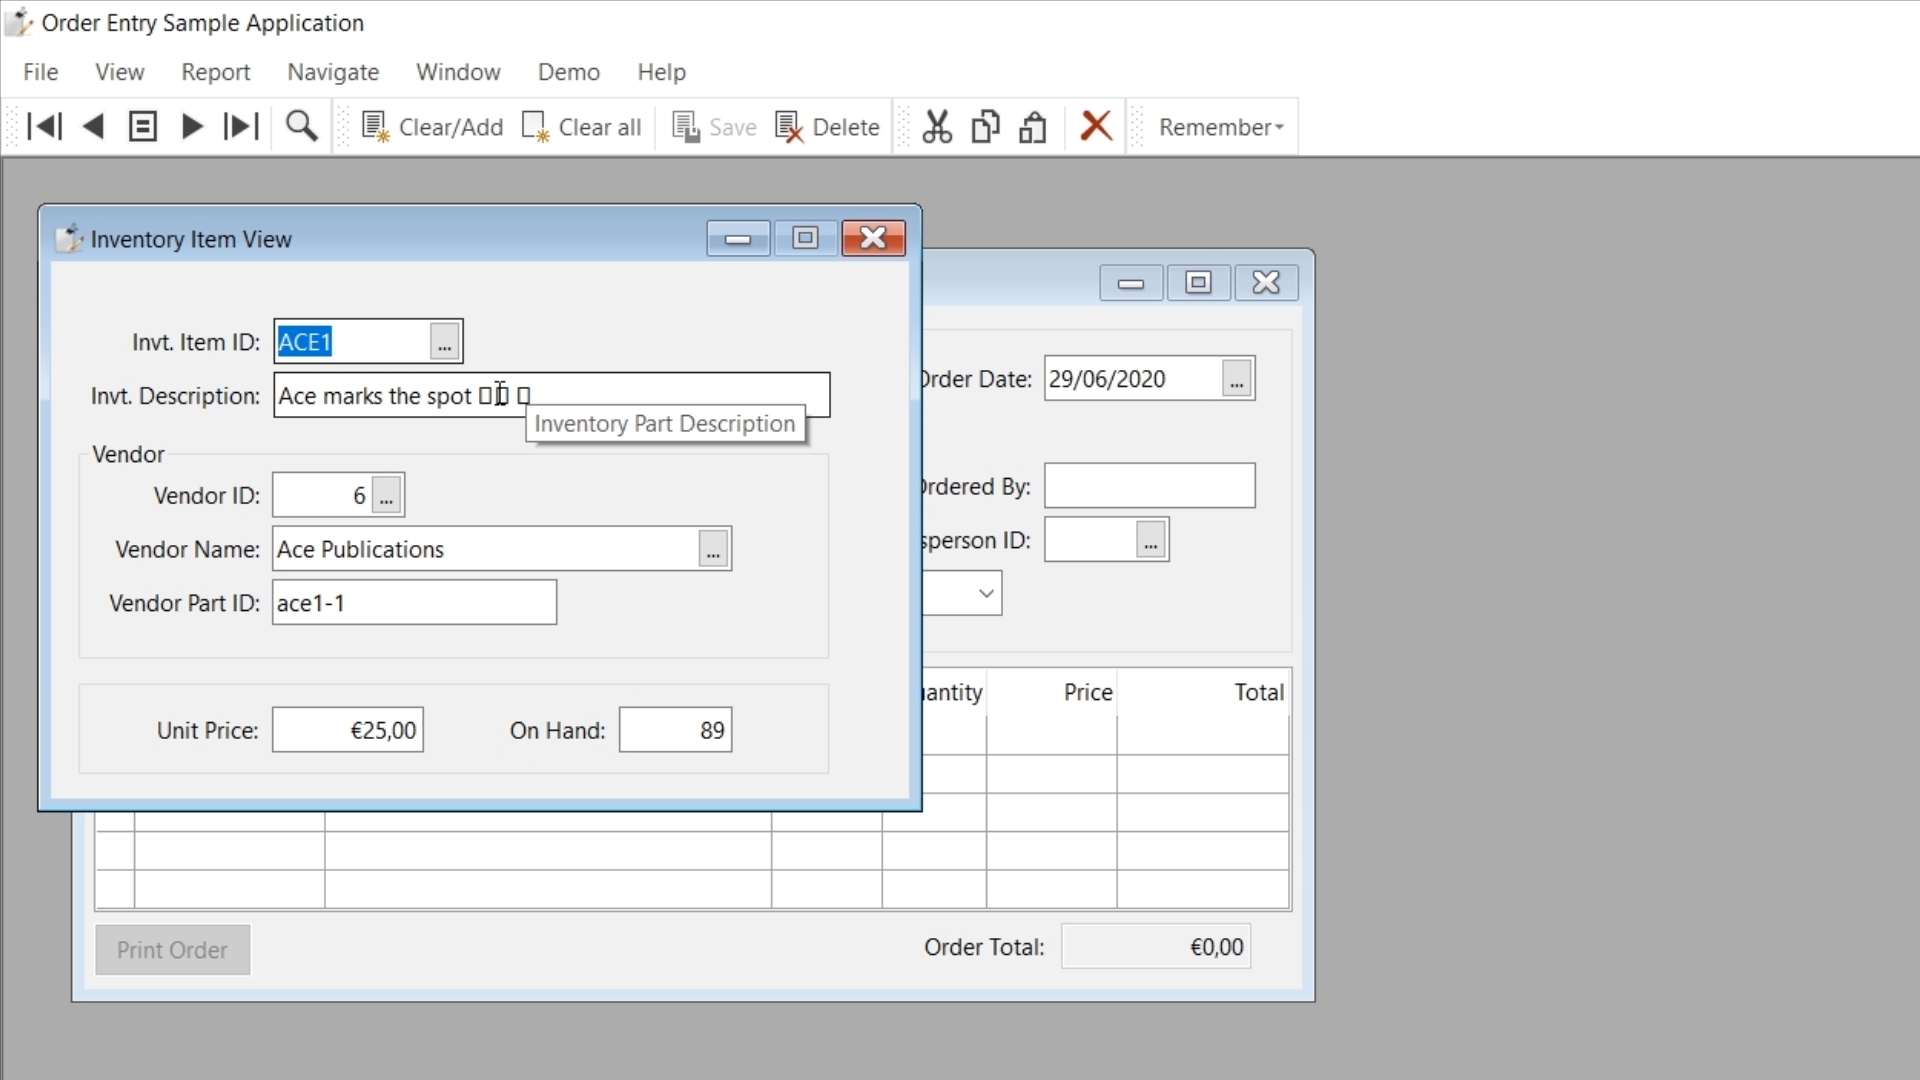Viewport: 1920px width, 1080px height.
Task: Click the Delete toolbar button
Action: tap(827, 127)
